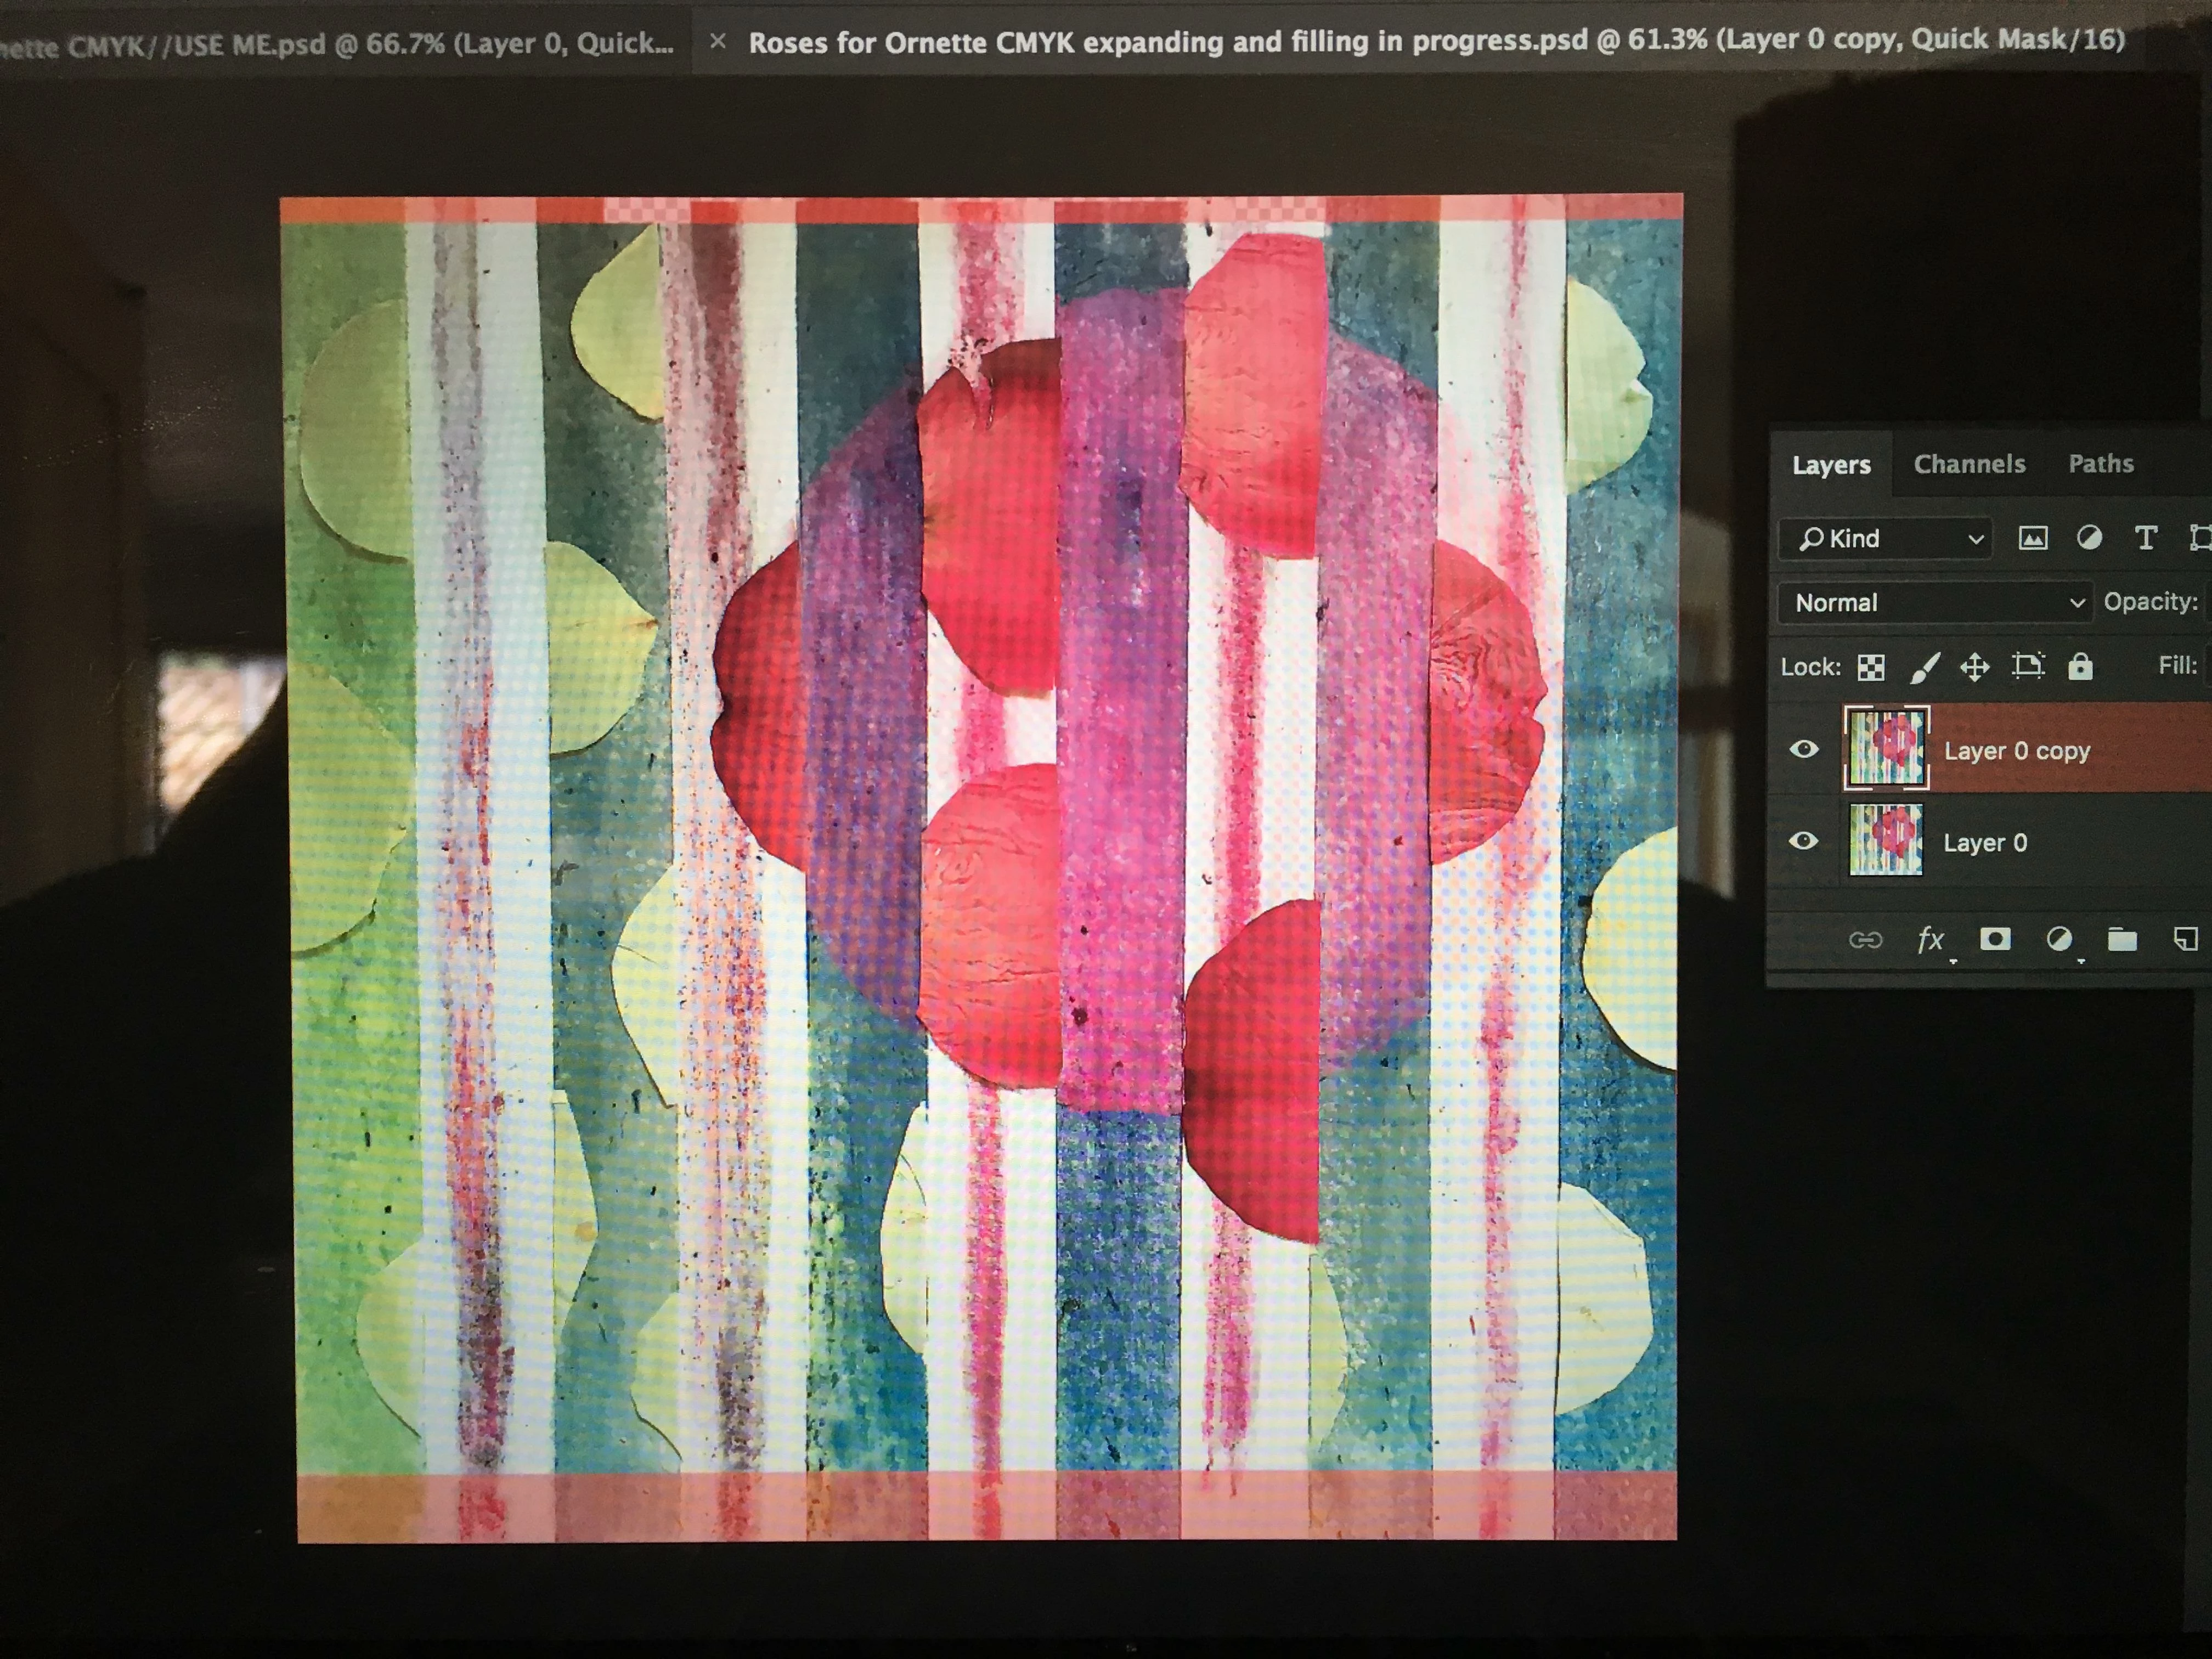The height and width of the screenshot is (1659, 2212).
Task: Hide Layer 0 with eye icon
Action: [x=1803, y=841]
